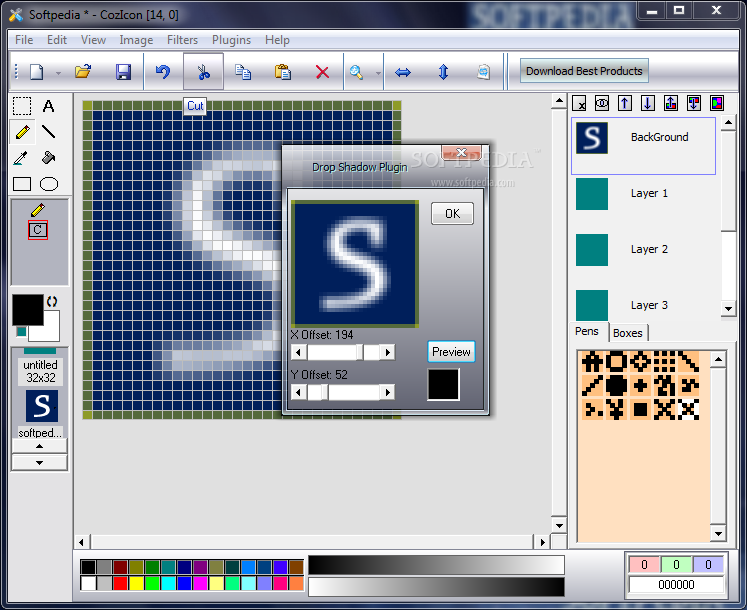Screen dimensions: 747x610
Task: Select the Rectangle shape tool
Action: (22, 184)
